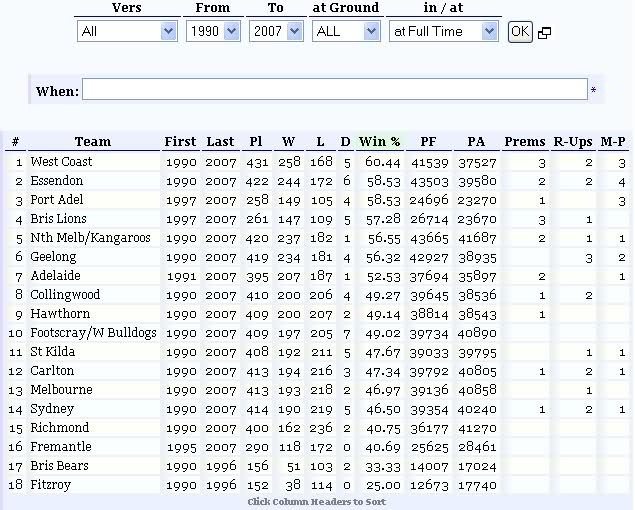Click the Pl column header
Viewport: 635px width, 510px height.
click(x=256, y=142)
